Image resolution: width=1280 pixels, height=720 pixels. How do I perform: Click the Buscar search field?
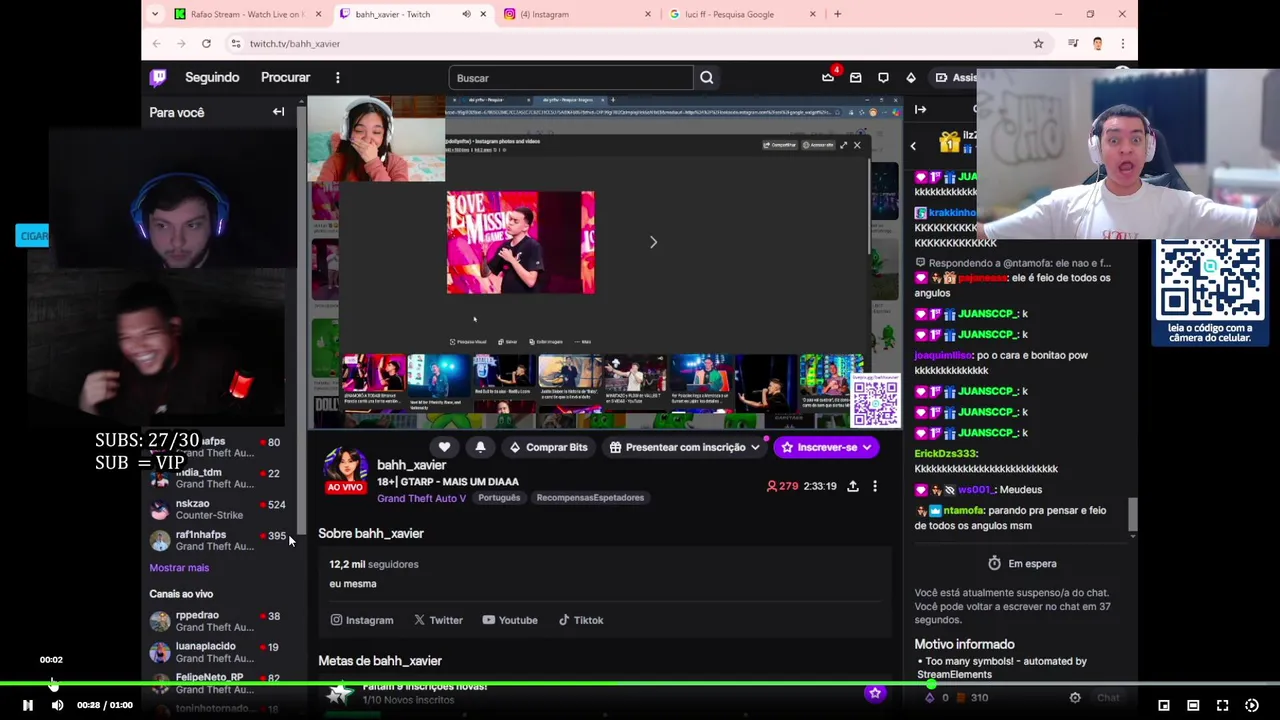tap(570, 78)
